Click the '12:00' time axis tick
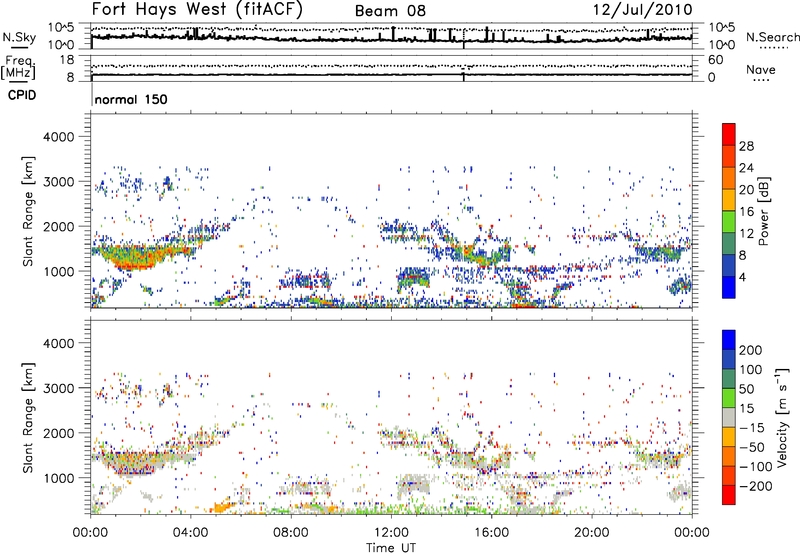Screen dimensions: 800x554 tap(391, 533)
